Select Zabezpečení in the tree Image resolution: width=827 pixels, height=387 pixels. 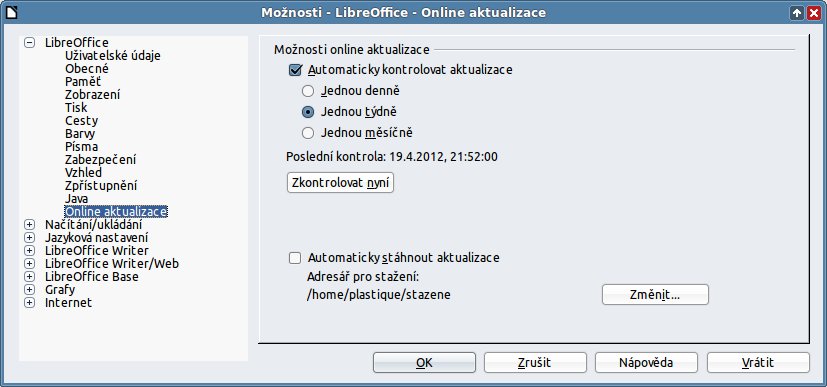point(100,160)
